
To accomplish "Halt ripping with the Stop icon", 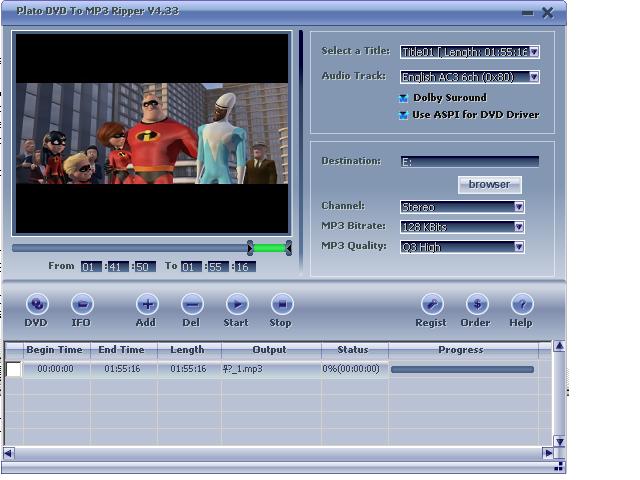I will coord(282,304).
